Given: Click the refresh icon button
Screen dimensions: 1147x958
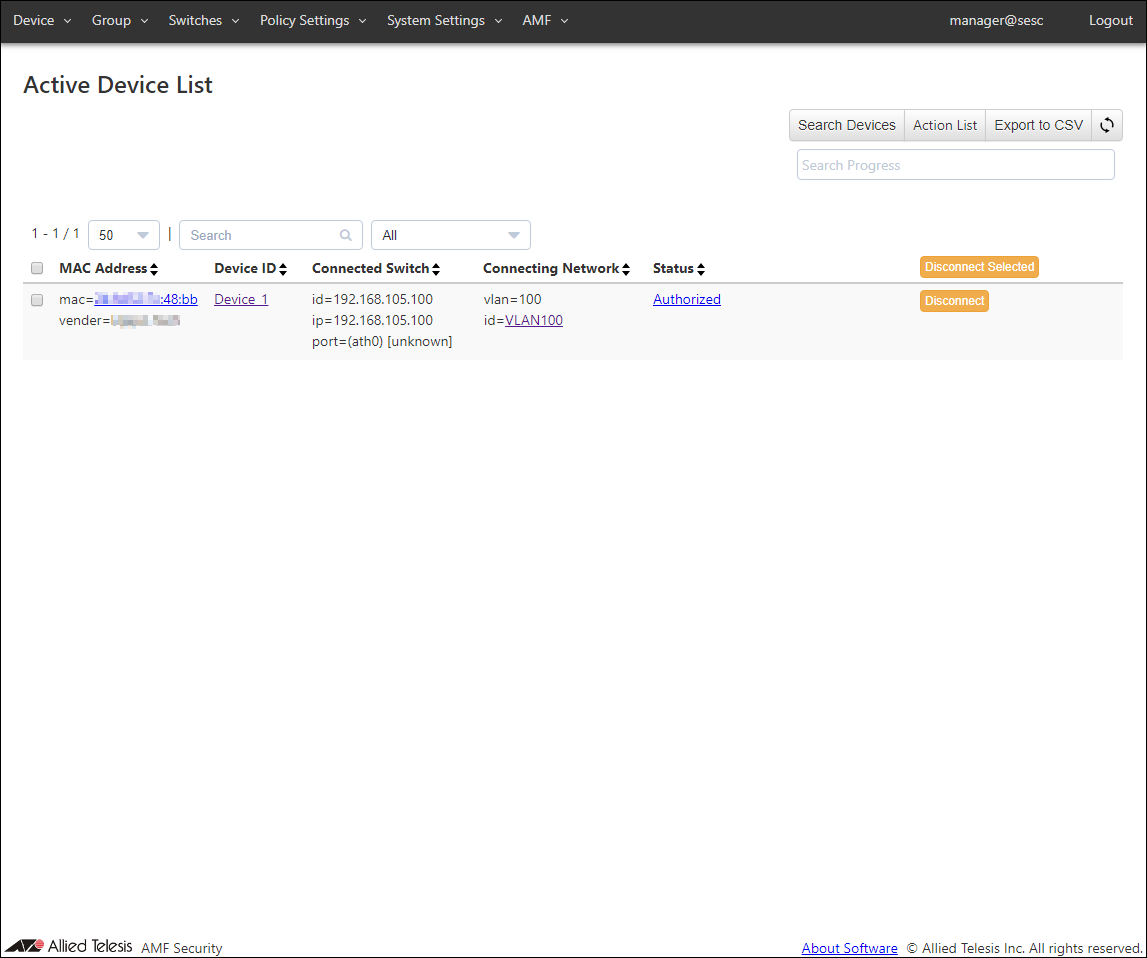Looking at the screenshot, I should click(x=1107, y=125).
